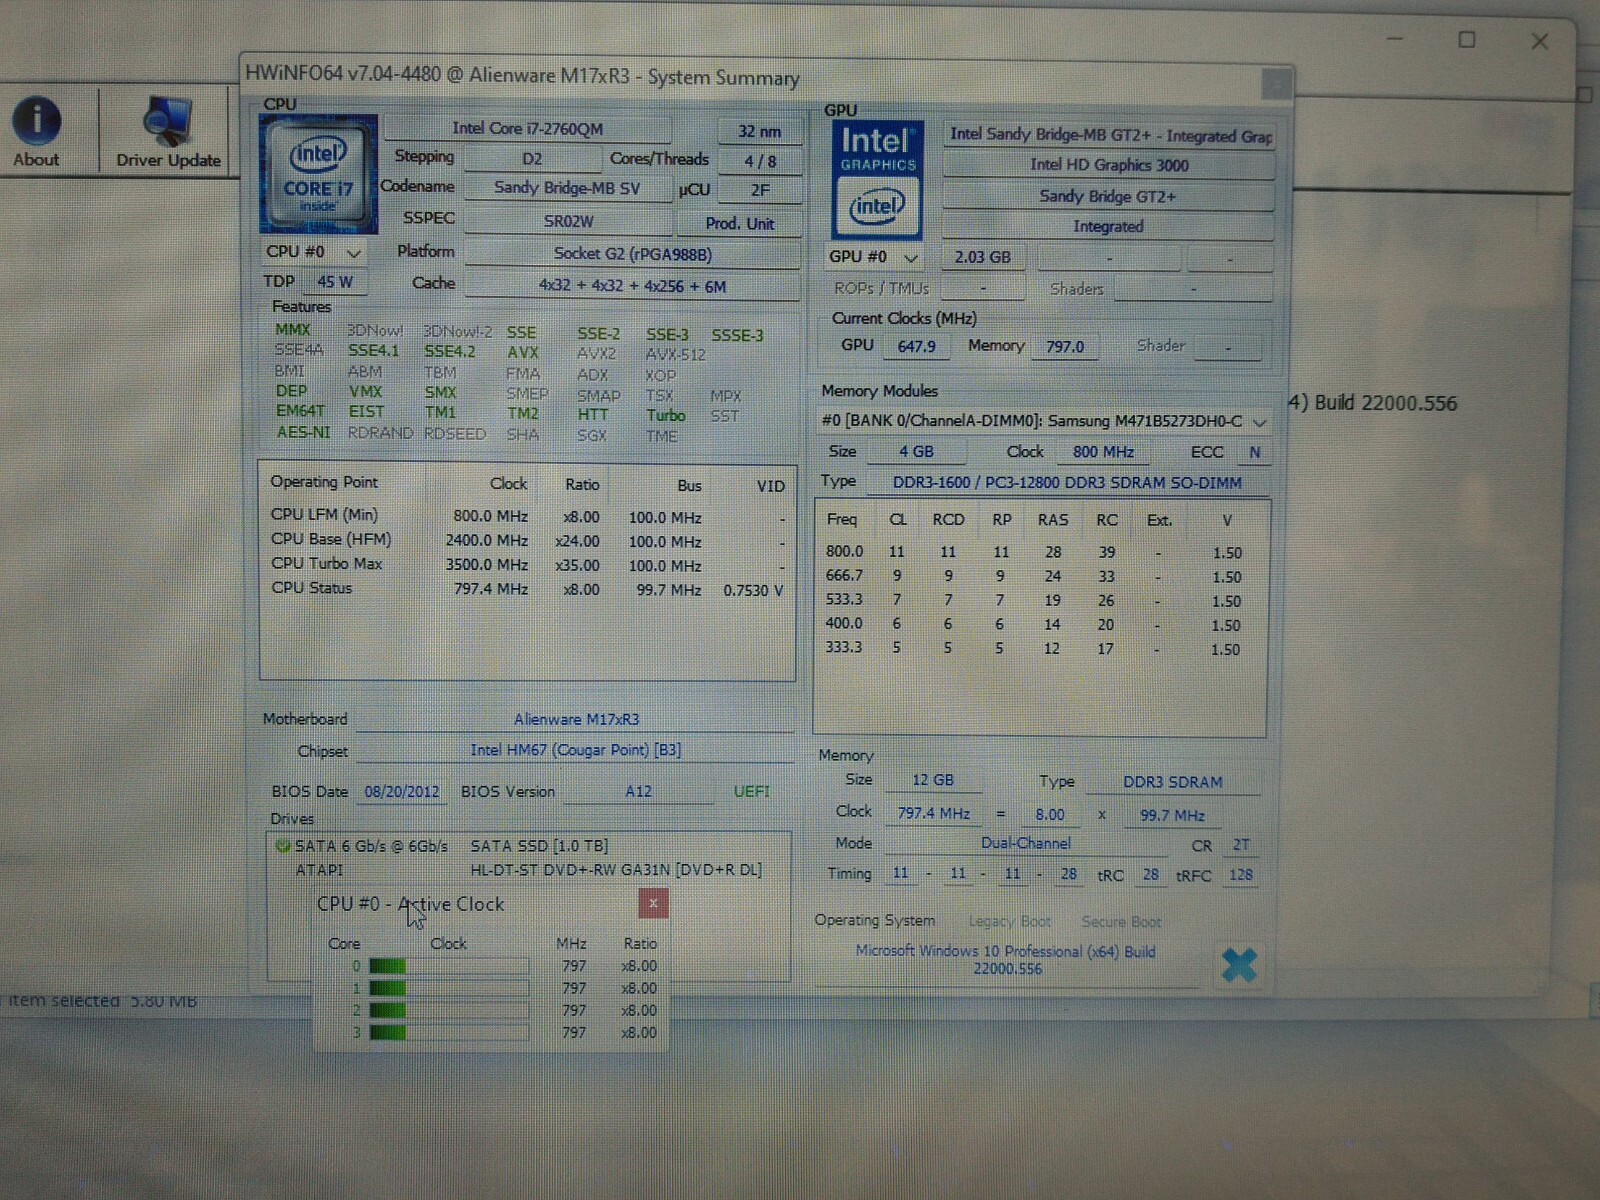The height and width of the screenshot is (1200, 1600).
Task: Click the CPU Status row
Action: [527, 589]
